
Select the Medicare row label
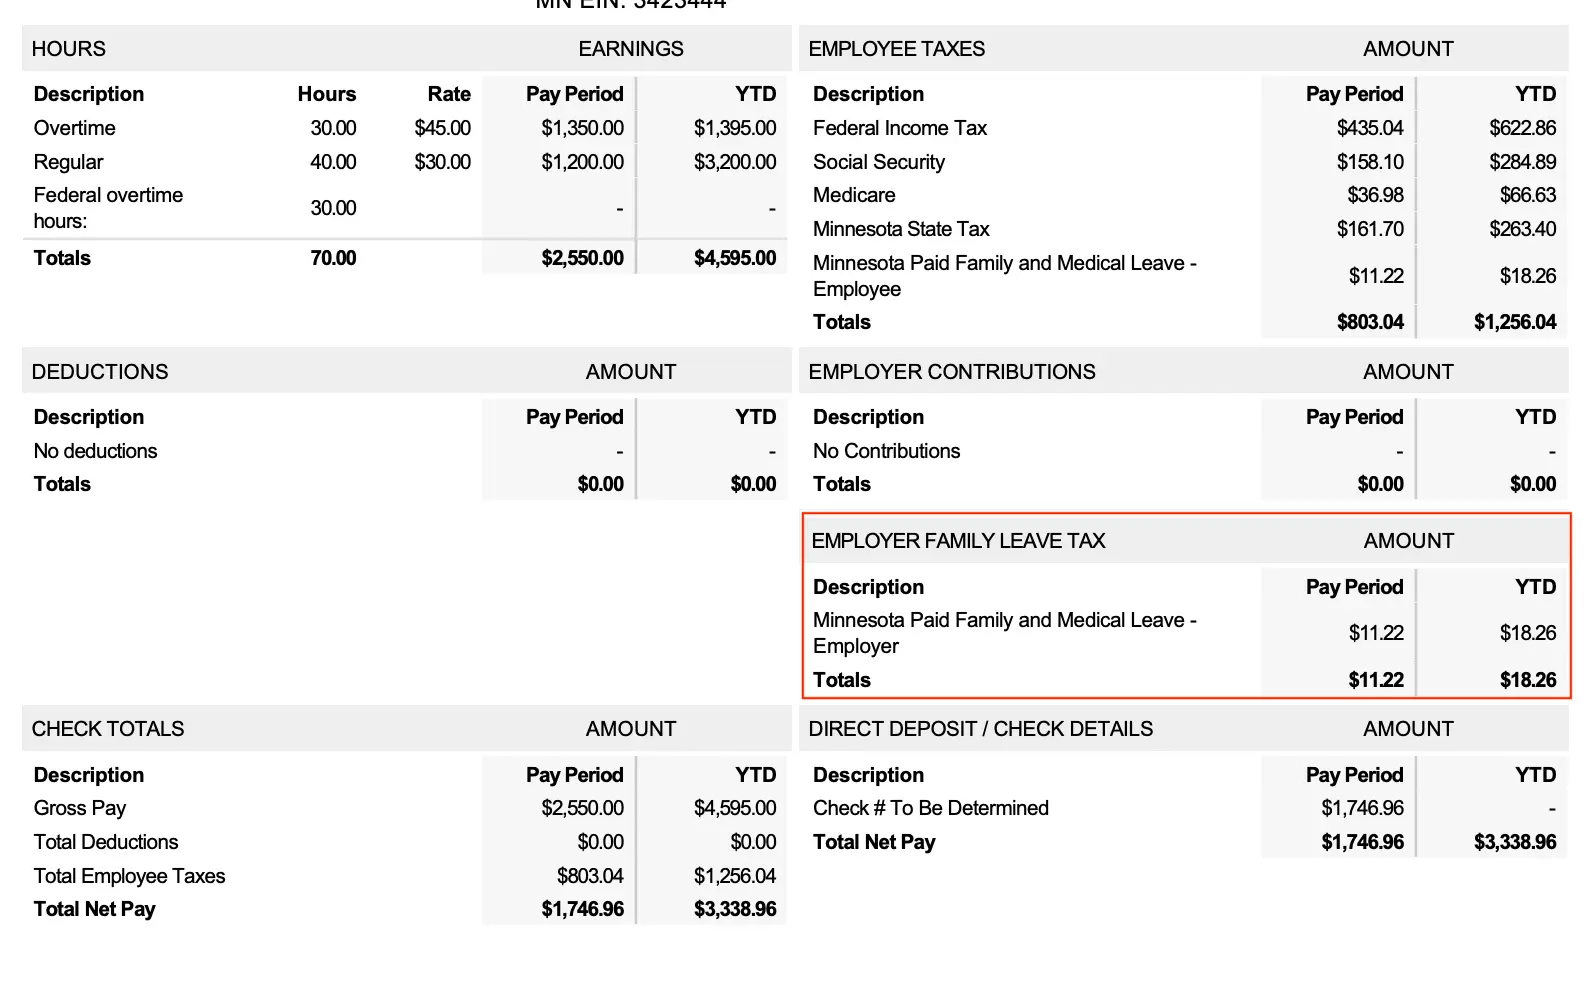[854, 195]
